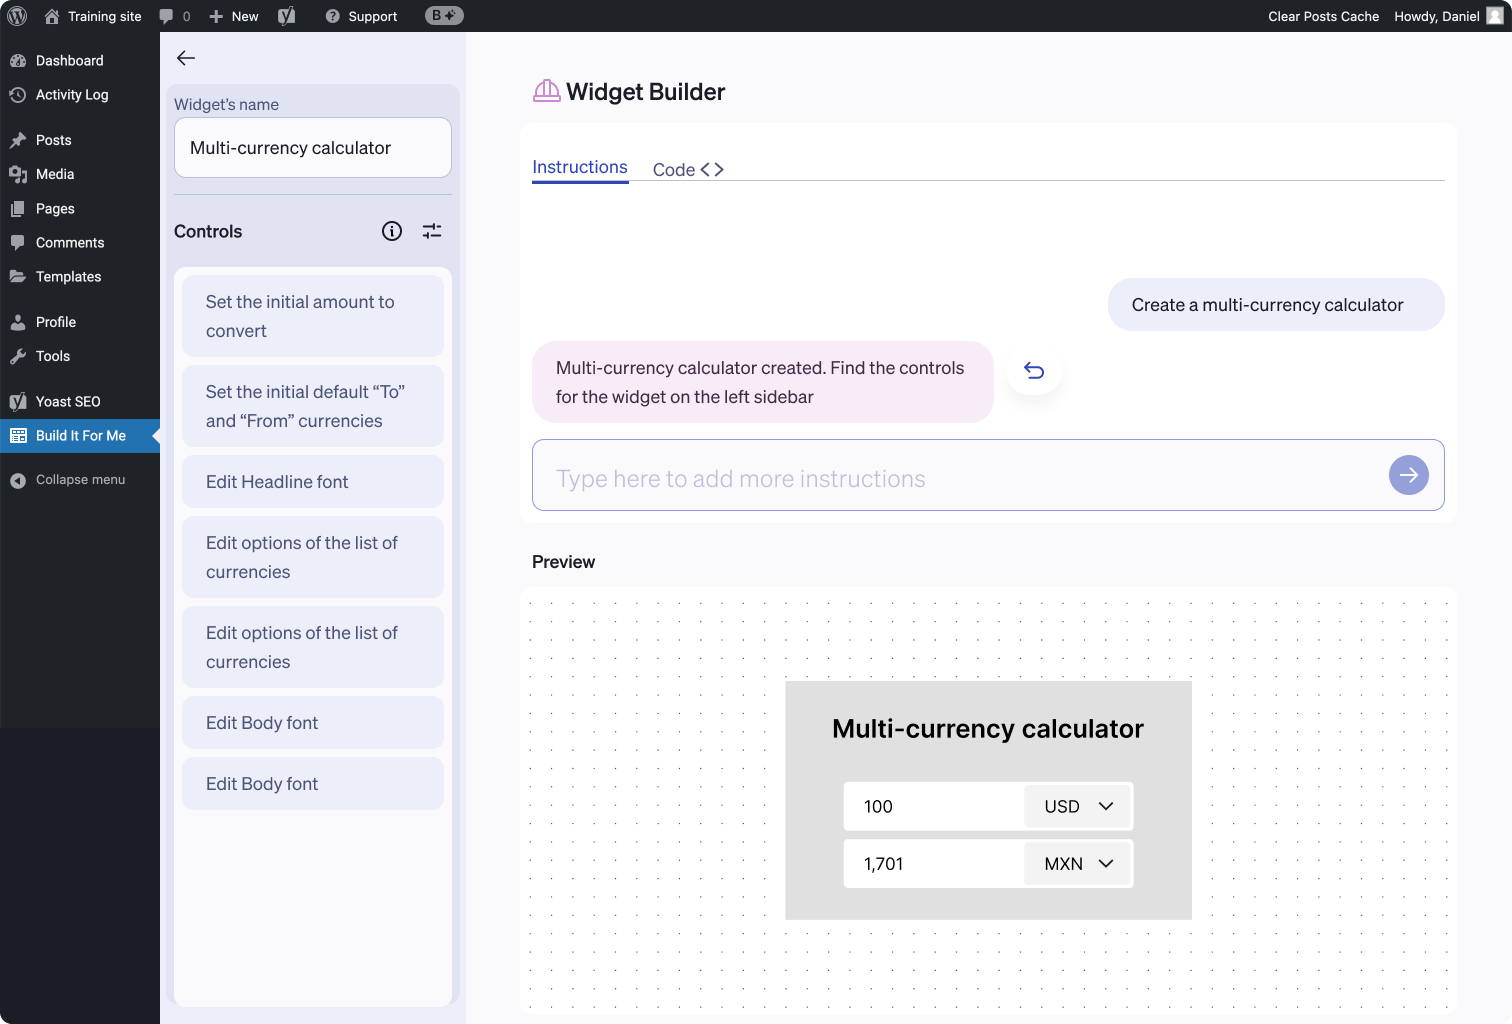The height and width of the screenshot is (1024, 1512).
Task: Open the second Edit Body font control
Action: [x=313, y=784]
